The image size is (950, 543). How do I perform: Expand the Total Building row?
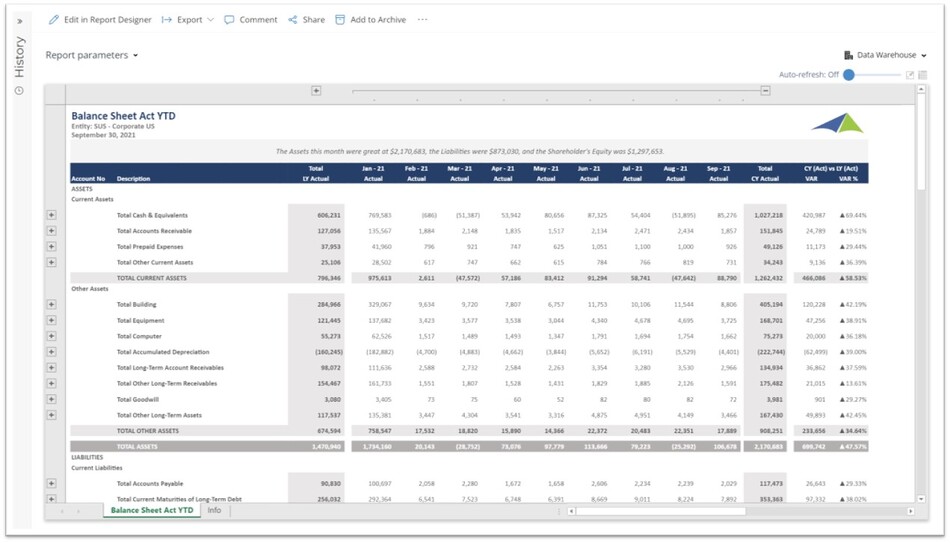coord(51,304)
